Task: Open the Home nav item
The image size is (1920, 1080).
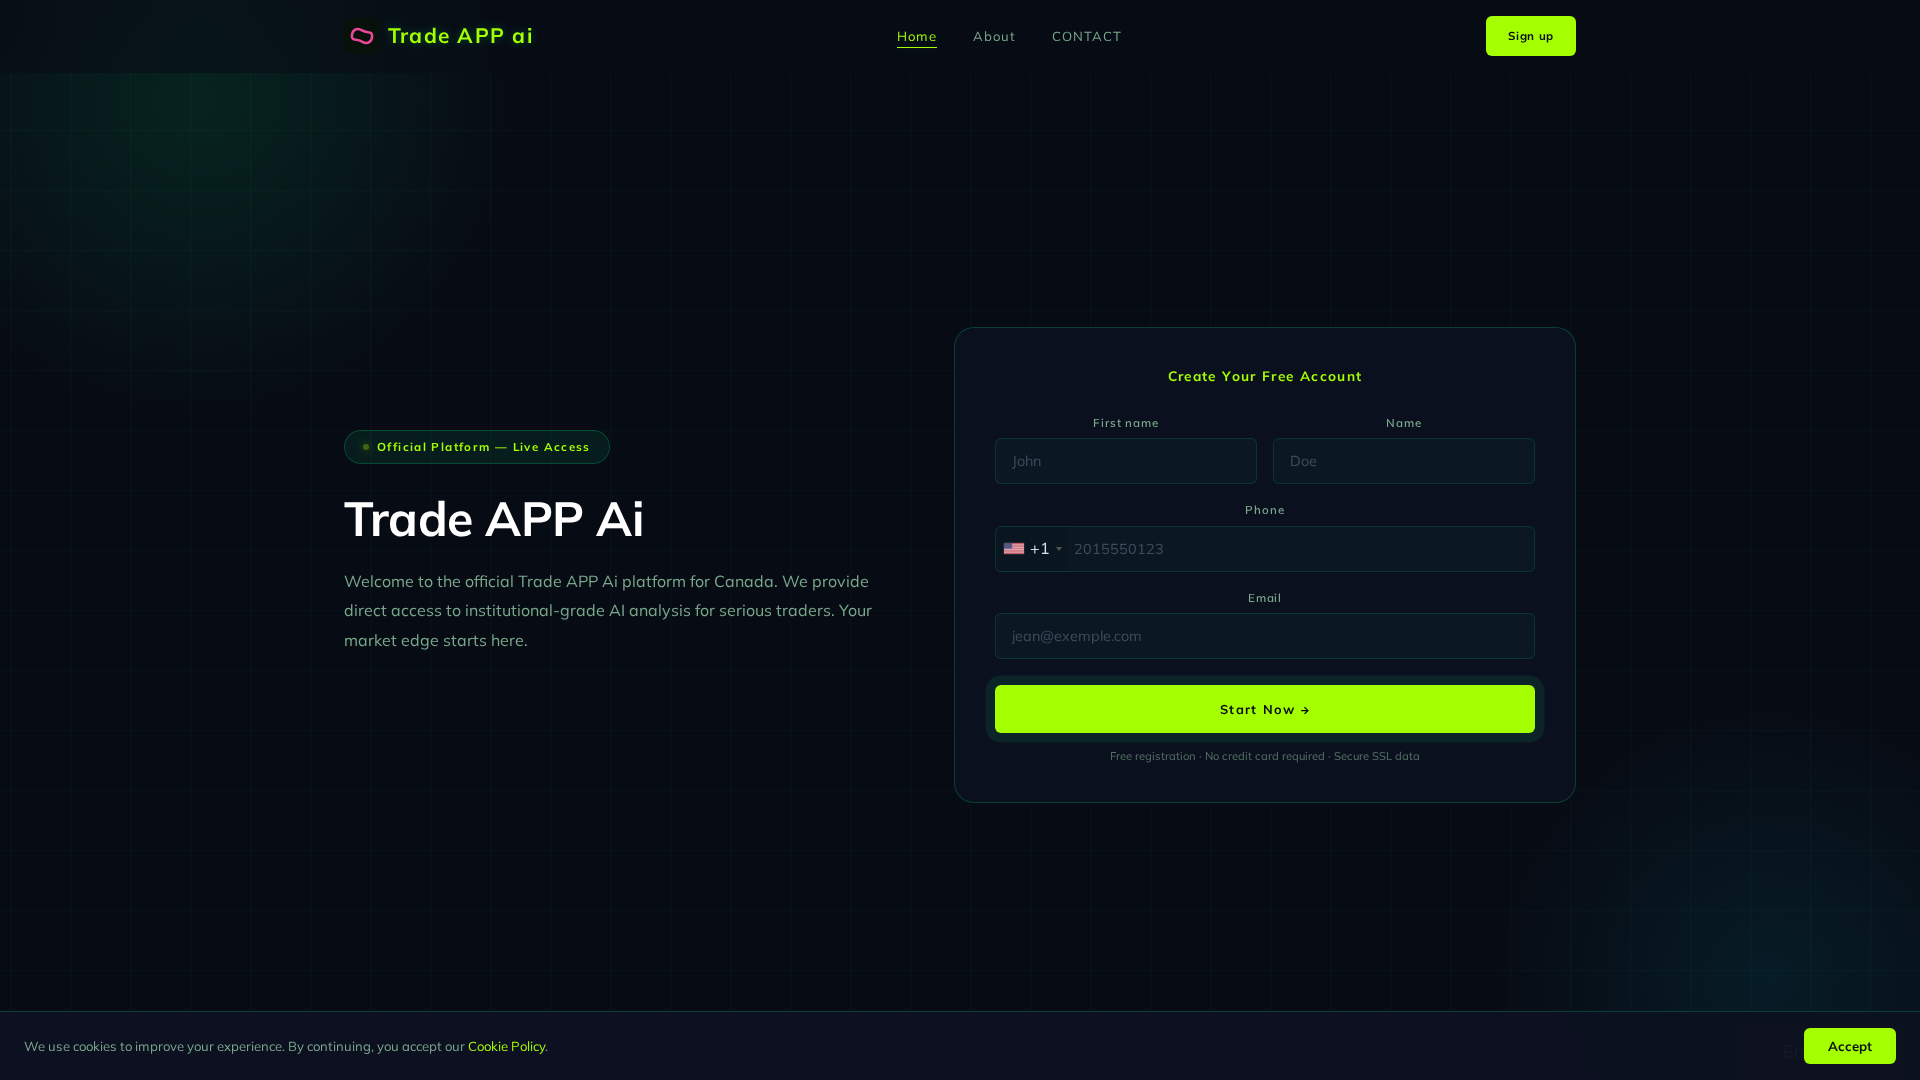Action: [917, 37]
